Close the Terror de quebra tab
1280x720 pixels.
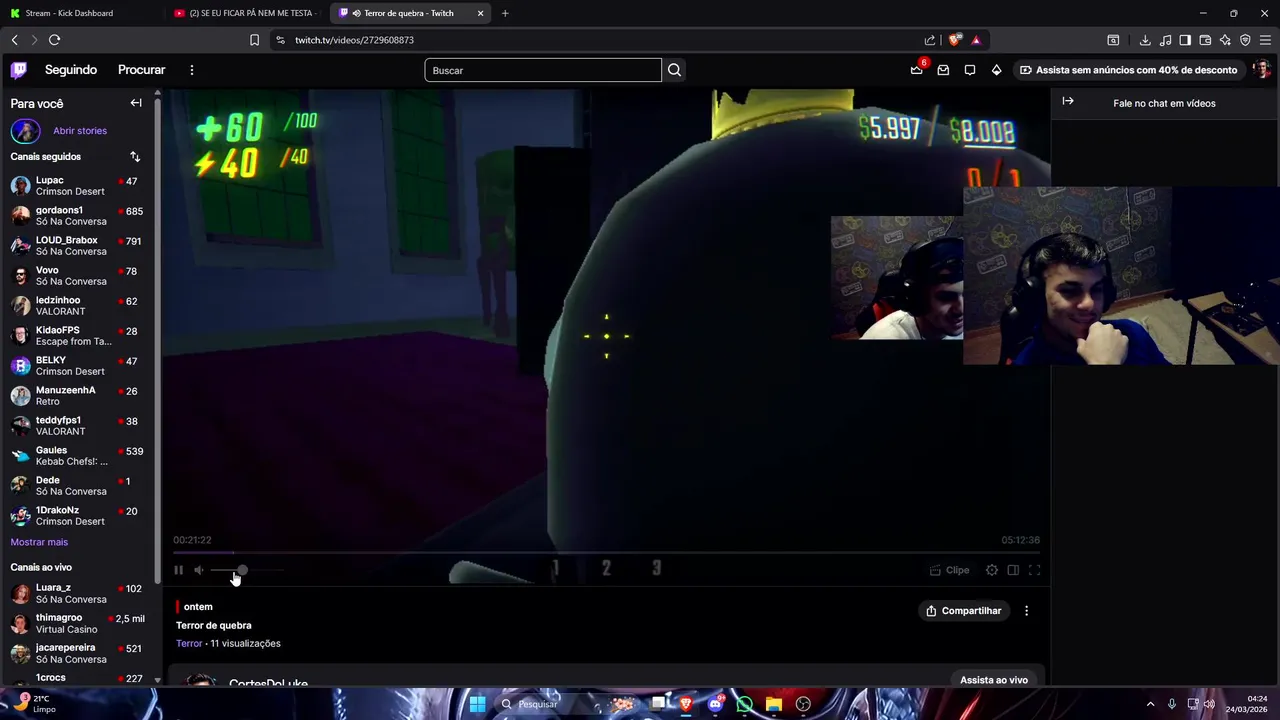(x=481, y=13)
